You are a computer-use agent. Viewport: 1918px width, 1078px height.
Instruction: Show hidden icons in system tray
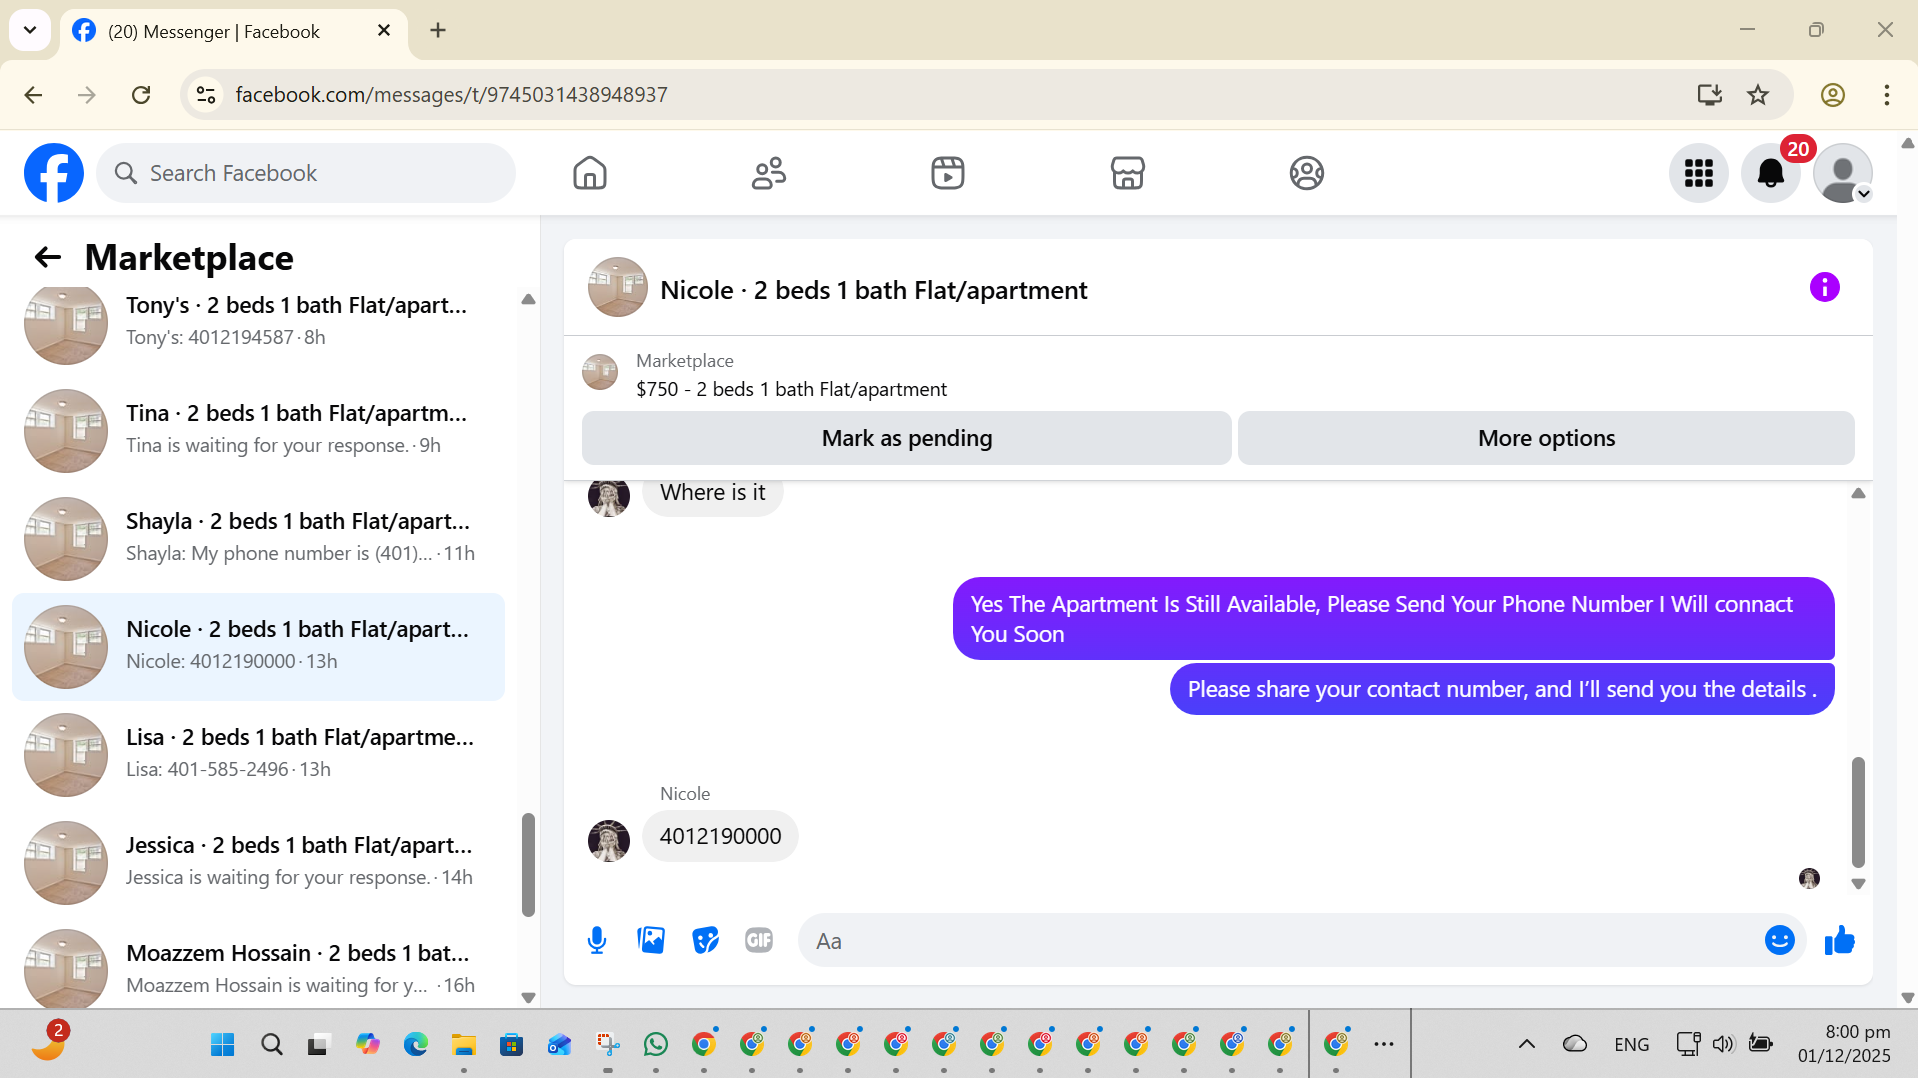coord(1526,1044)
